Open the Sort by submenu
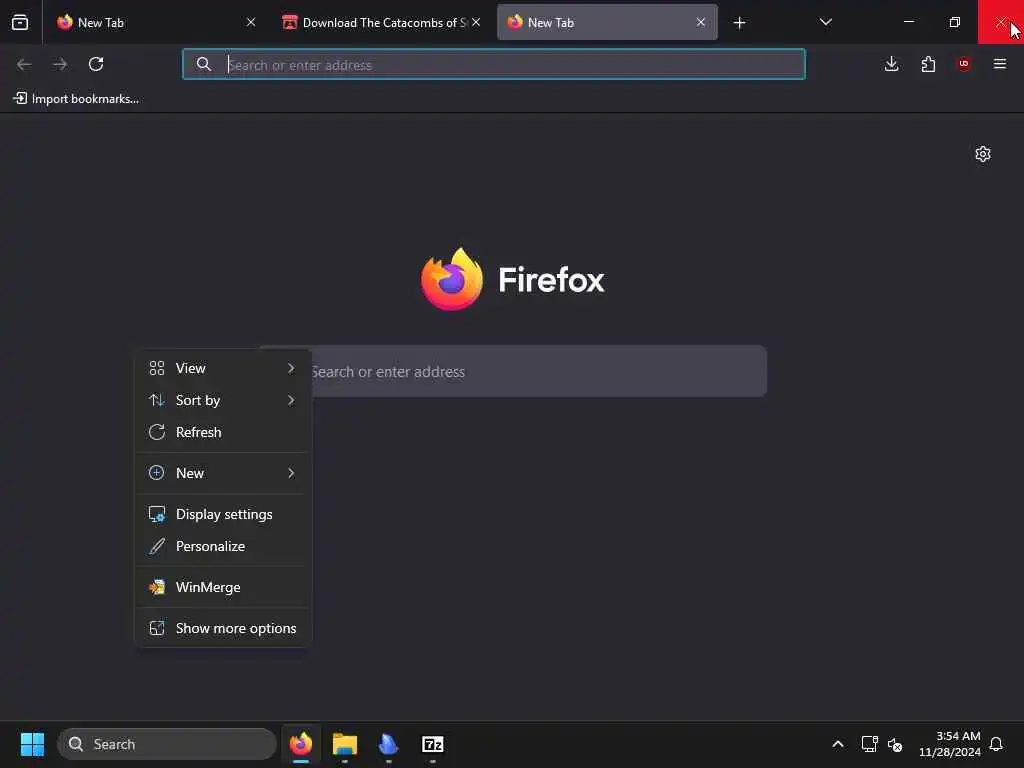 pos(223,400)
